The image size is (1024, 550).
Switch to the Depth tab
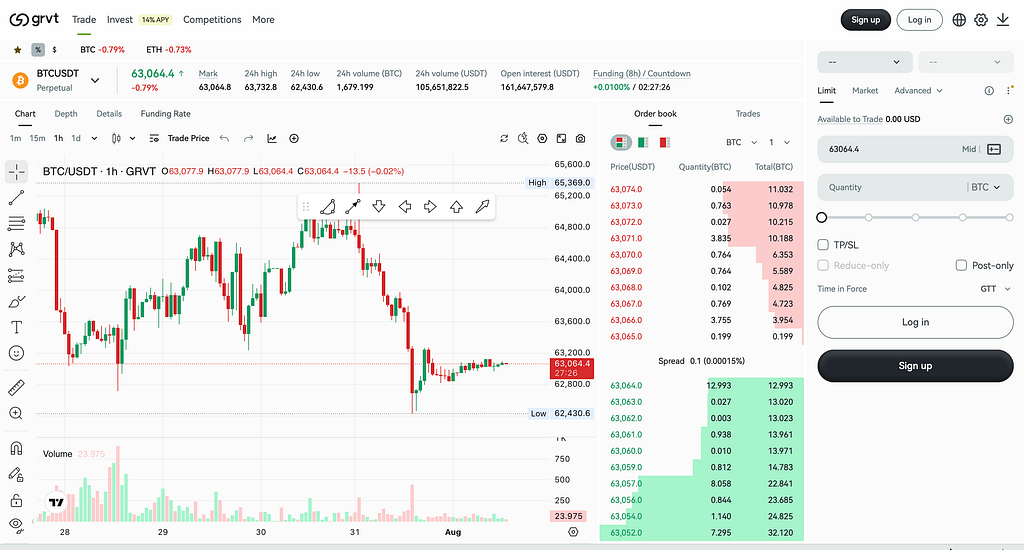pyautogui.click(x=66, y=114)
